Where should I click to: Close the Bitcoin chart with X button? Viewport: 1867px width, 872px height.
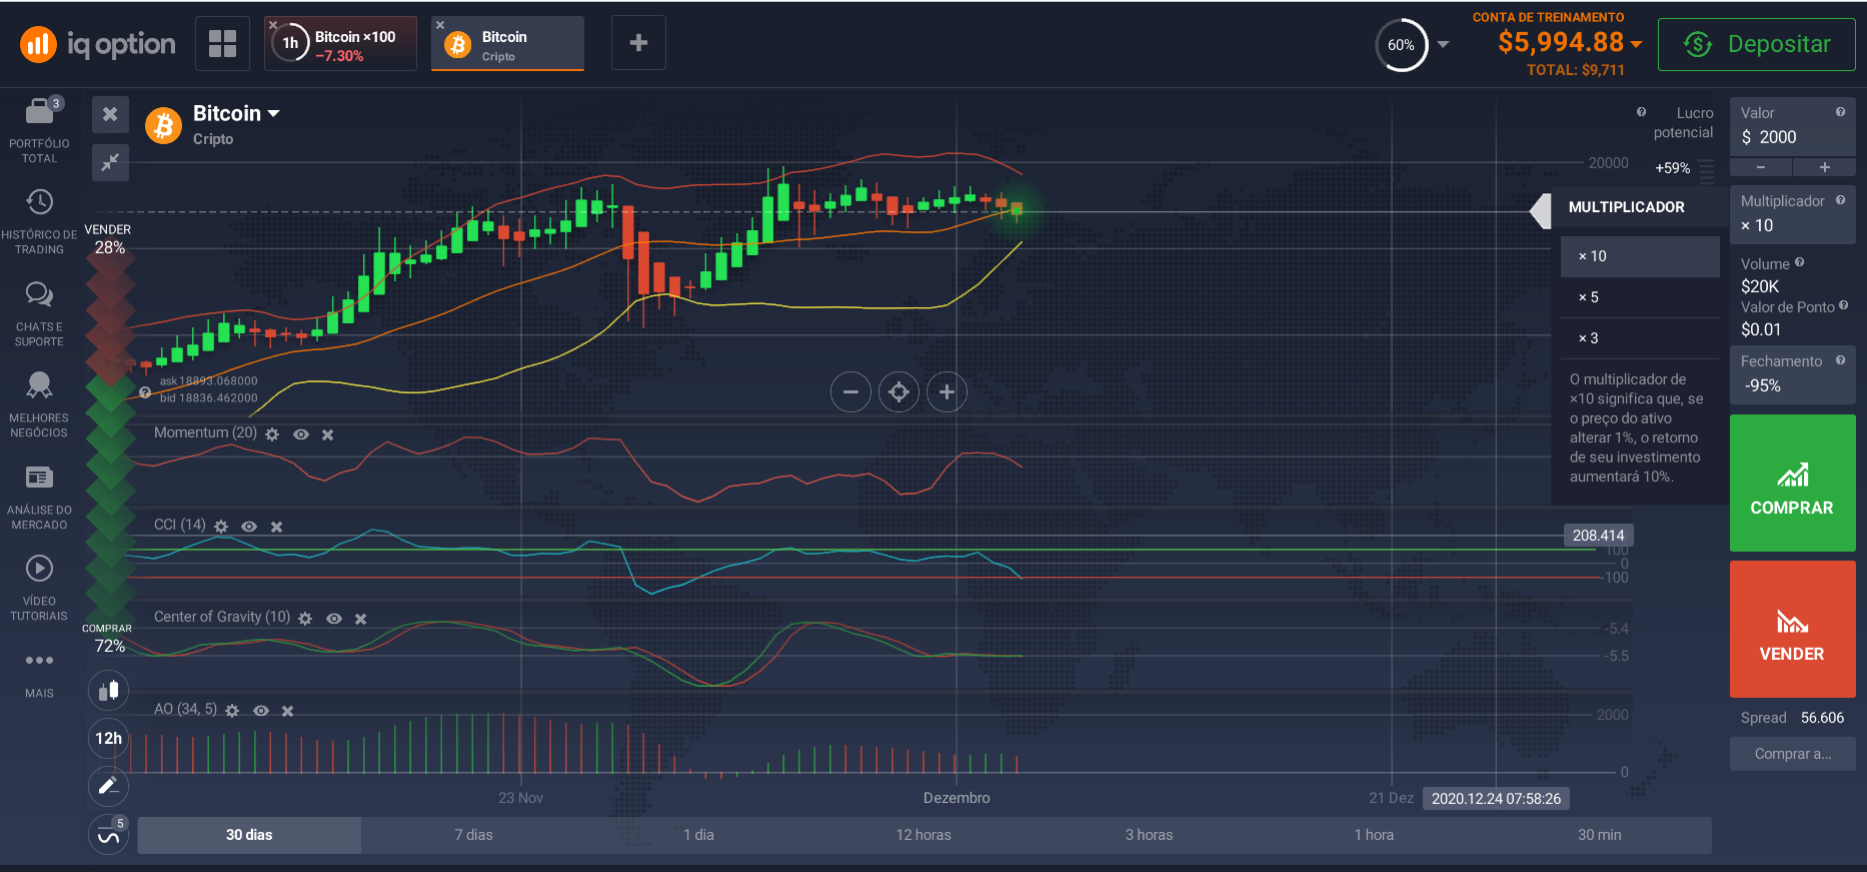(110, 114)
